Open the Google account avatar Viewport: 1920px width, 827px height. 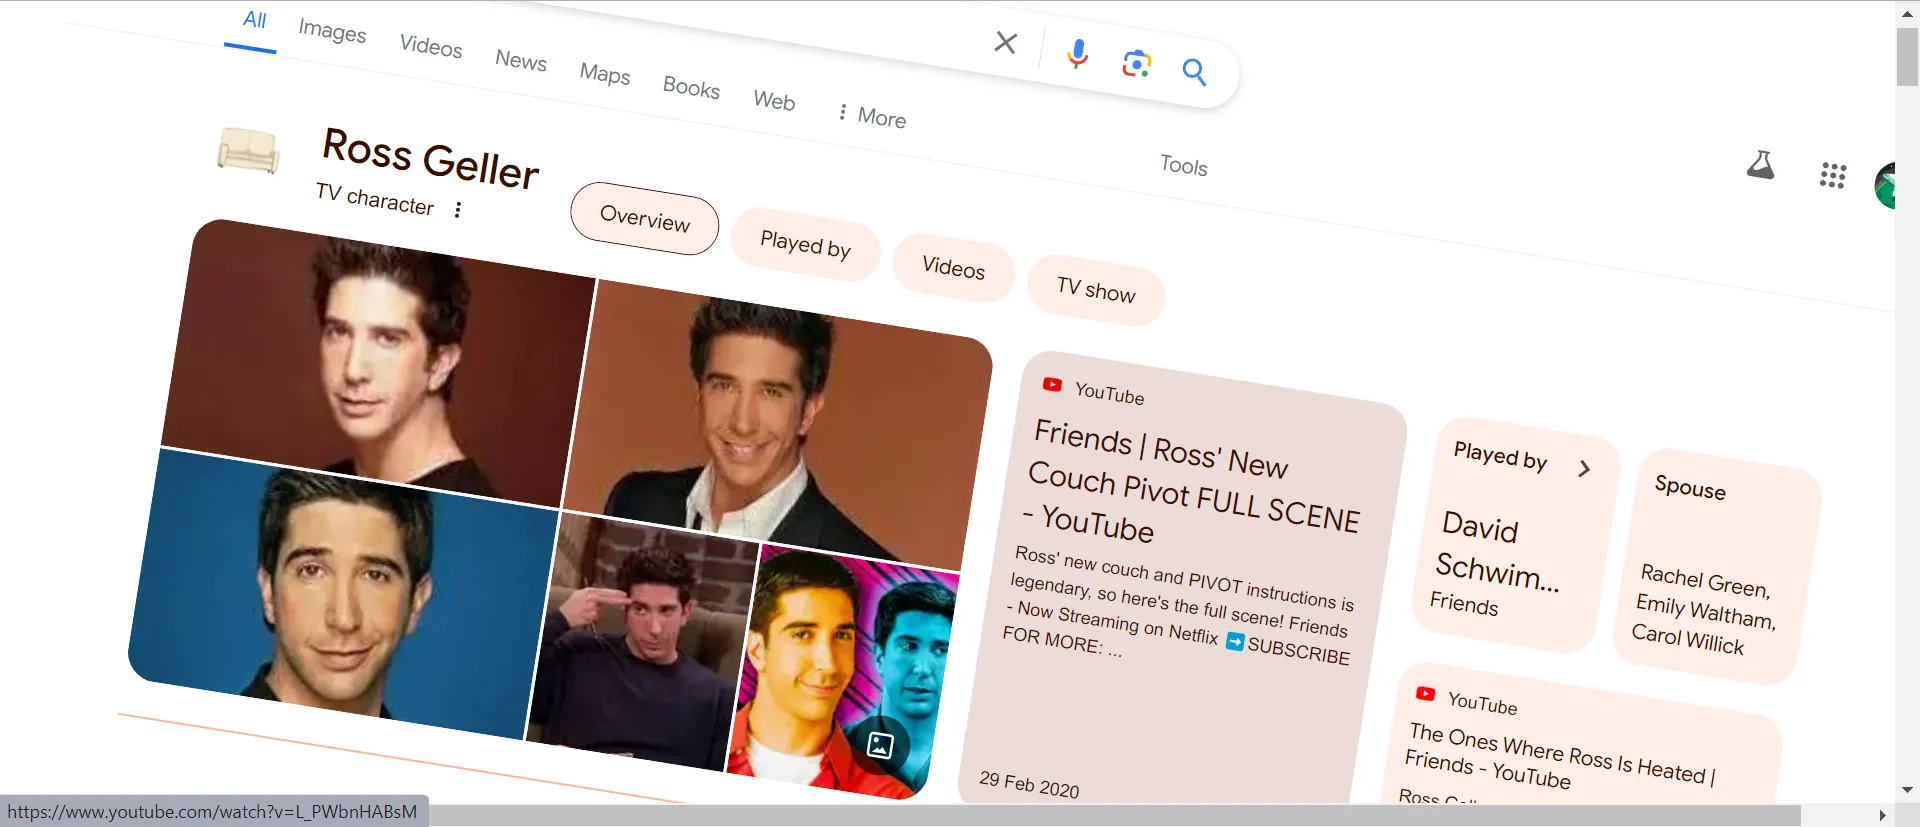pos(1885,186)
